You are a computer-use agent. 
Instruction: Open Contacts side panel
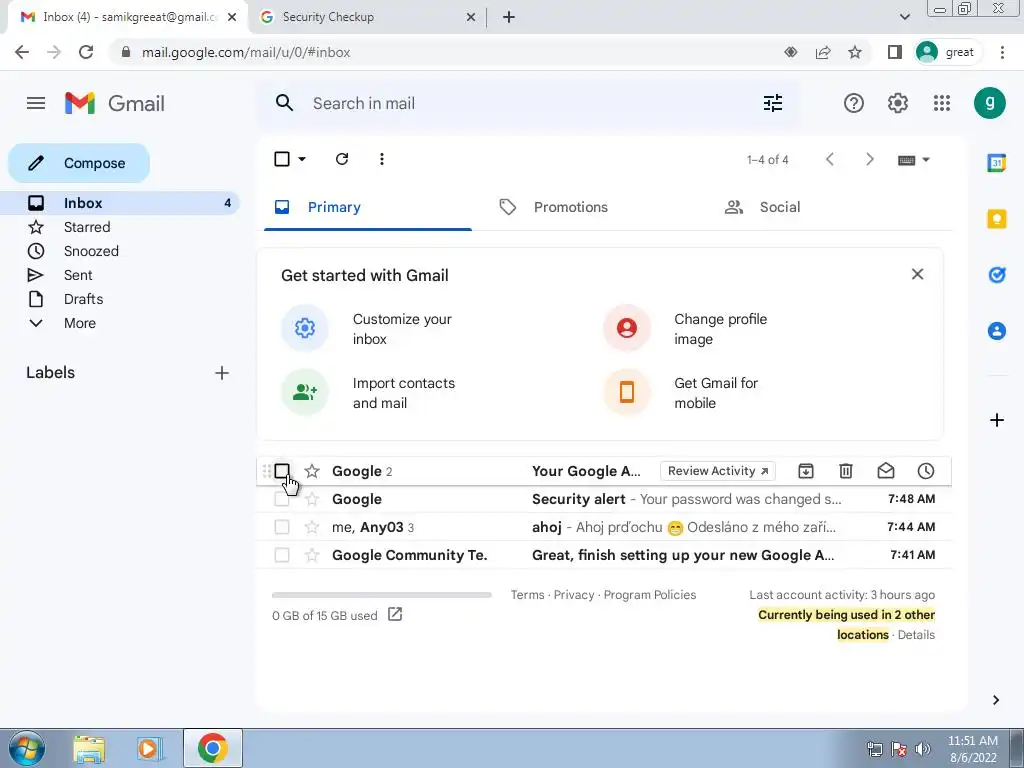pos(997,331)
